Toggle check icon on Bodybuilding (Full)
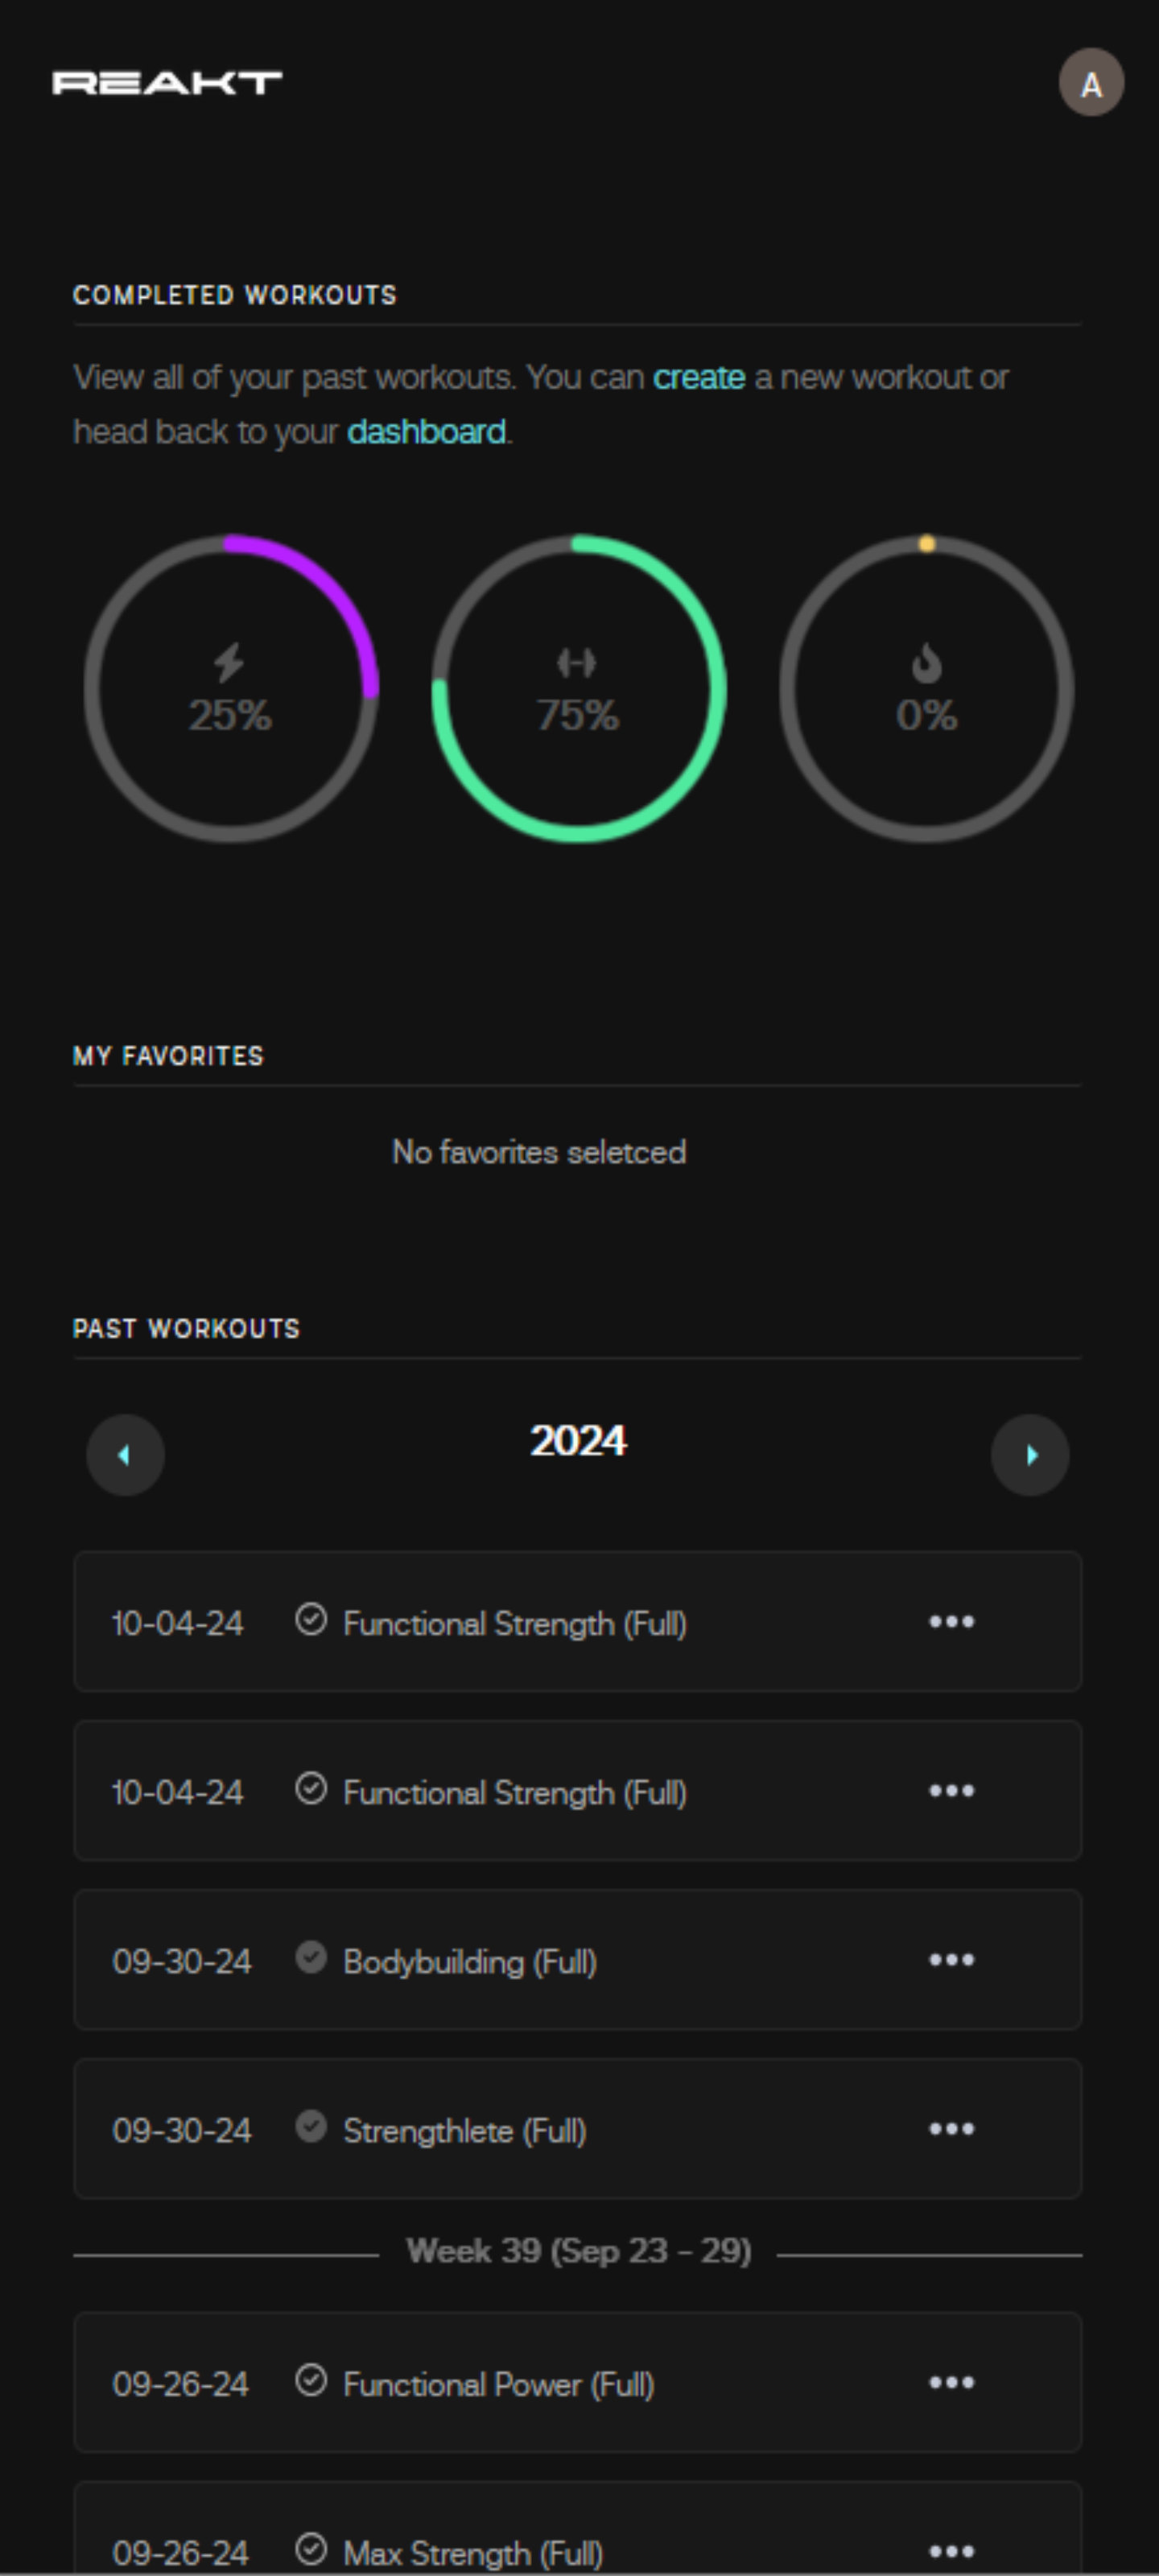Screen dimensions: 1159x2576 [x=311, y=1957]
